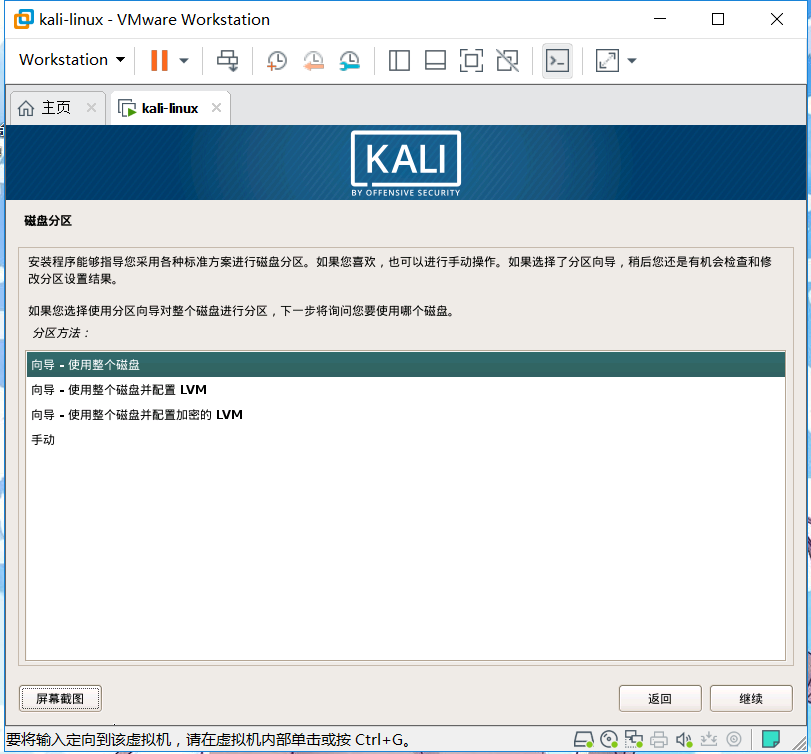
Task: Send Ctrl+Alt+Del to virtual machine
Action: (228, 61)
